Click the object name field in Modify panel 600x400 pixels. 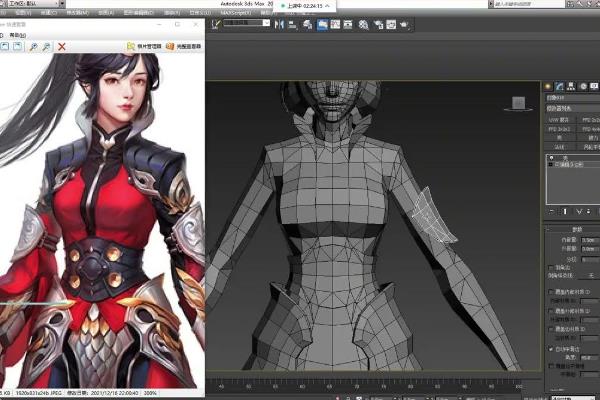point(572,98)
